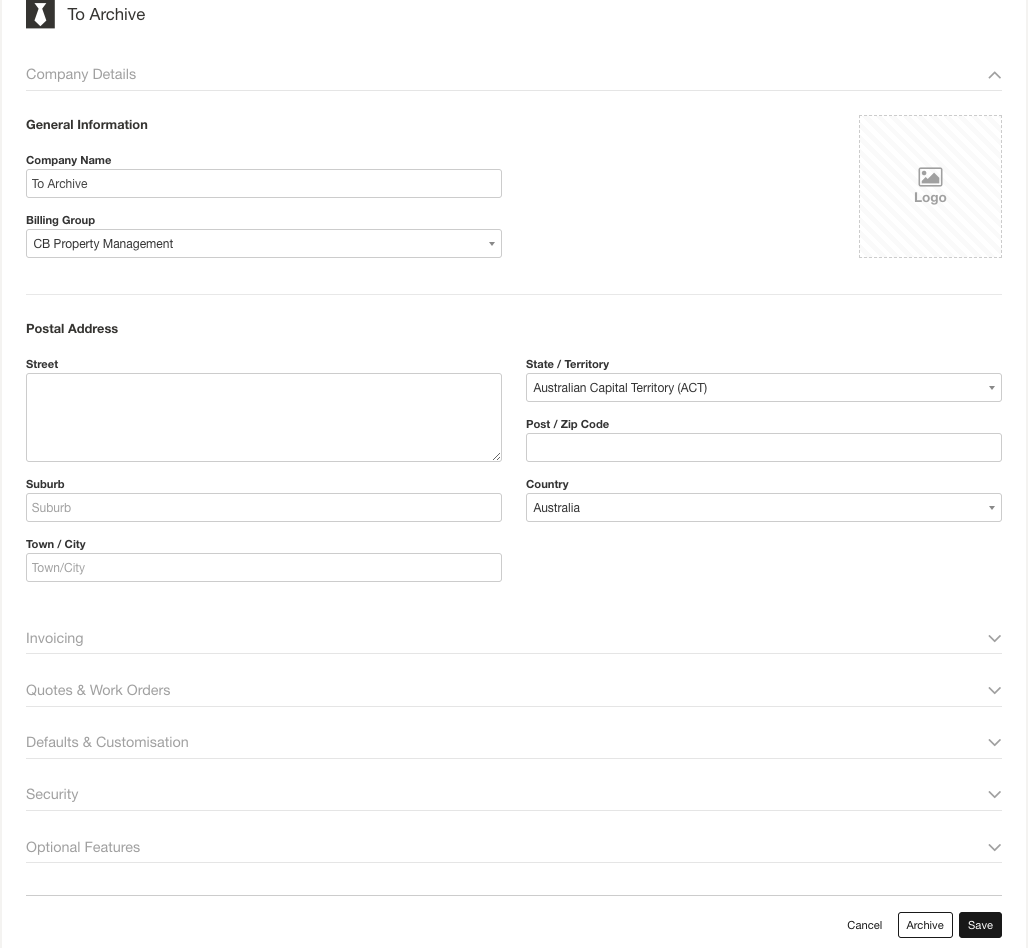Viewport: 1028px width, 948px height.
Task: Click the Save button
Action: (980, 925)
